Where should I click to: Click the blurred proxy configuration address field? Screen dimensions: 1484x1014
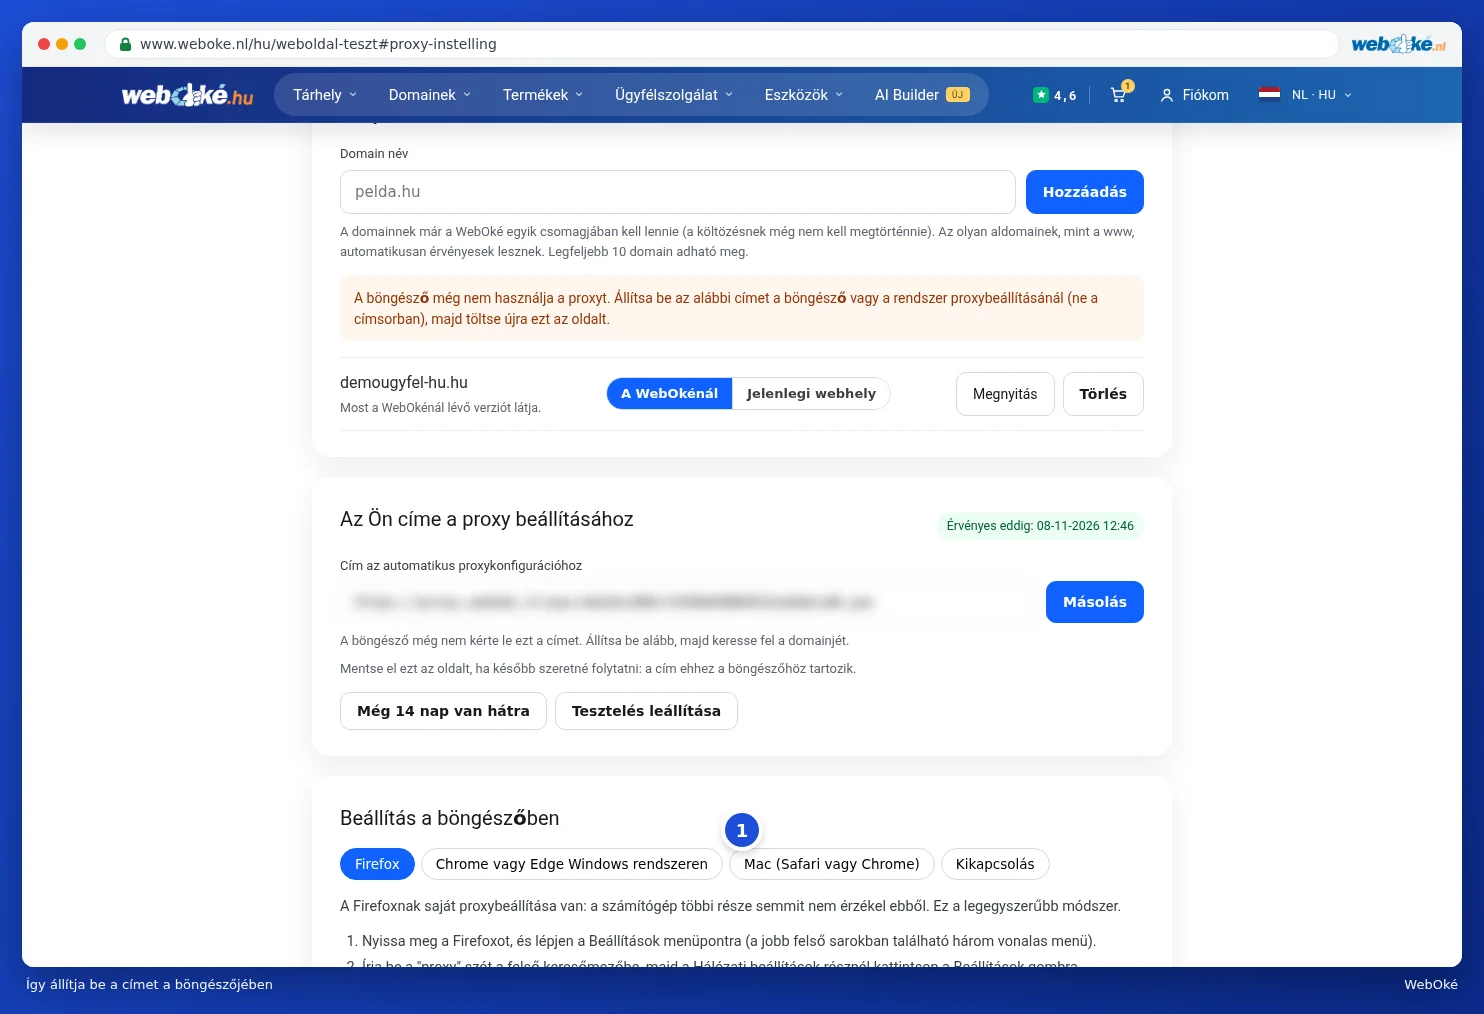pyautogui.click(x=688, y=602)
